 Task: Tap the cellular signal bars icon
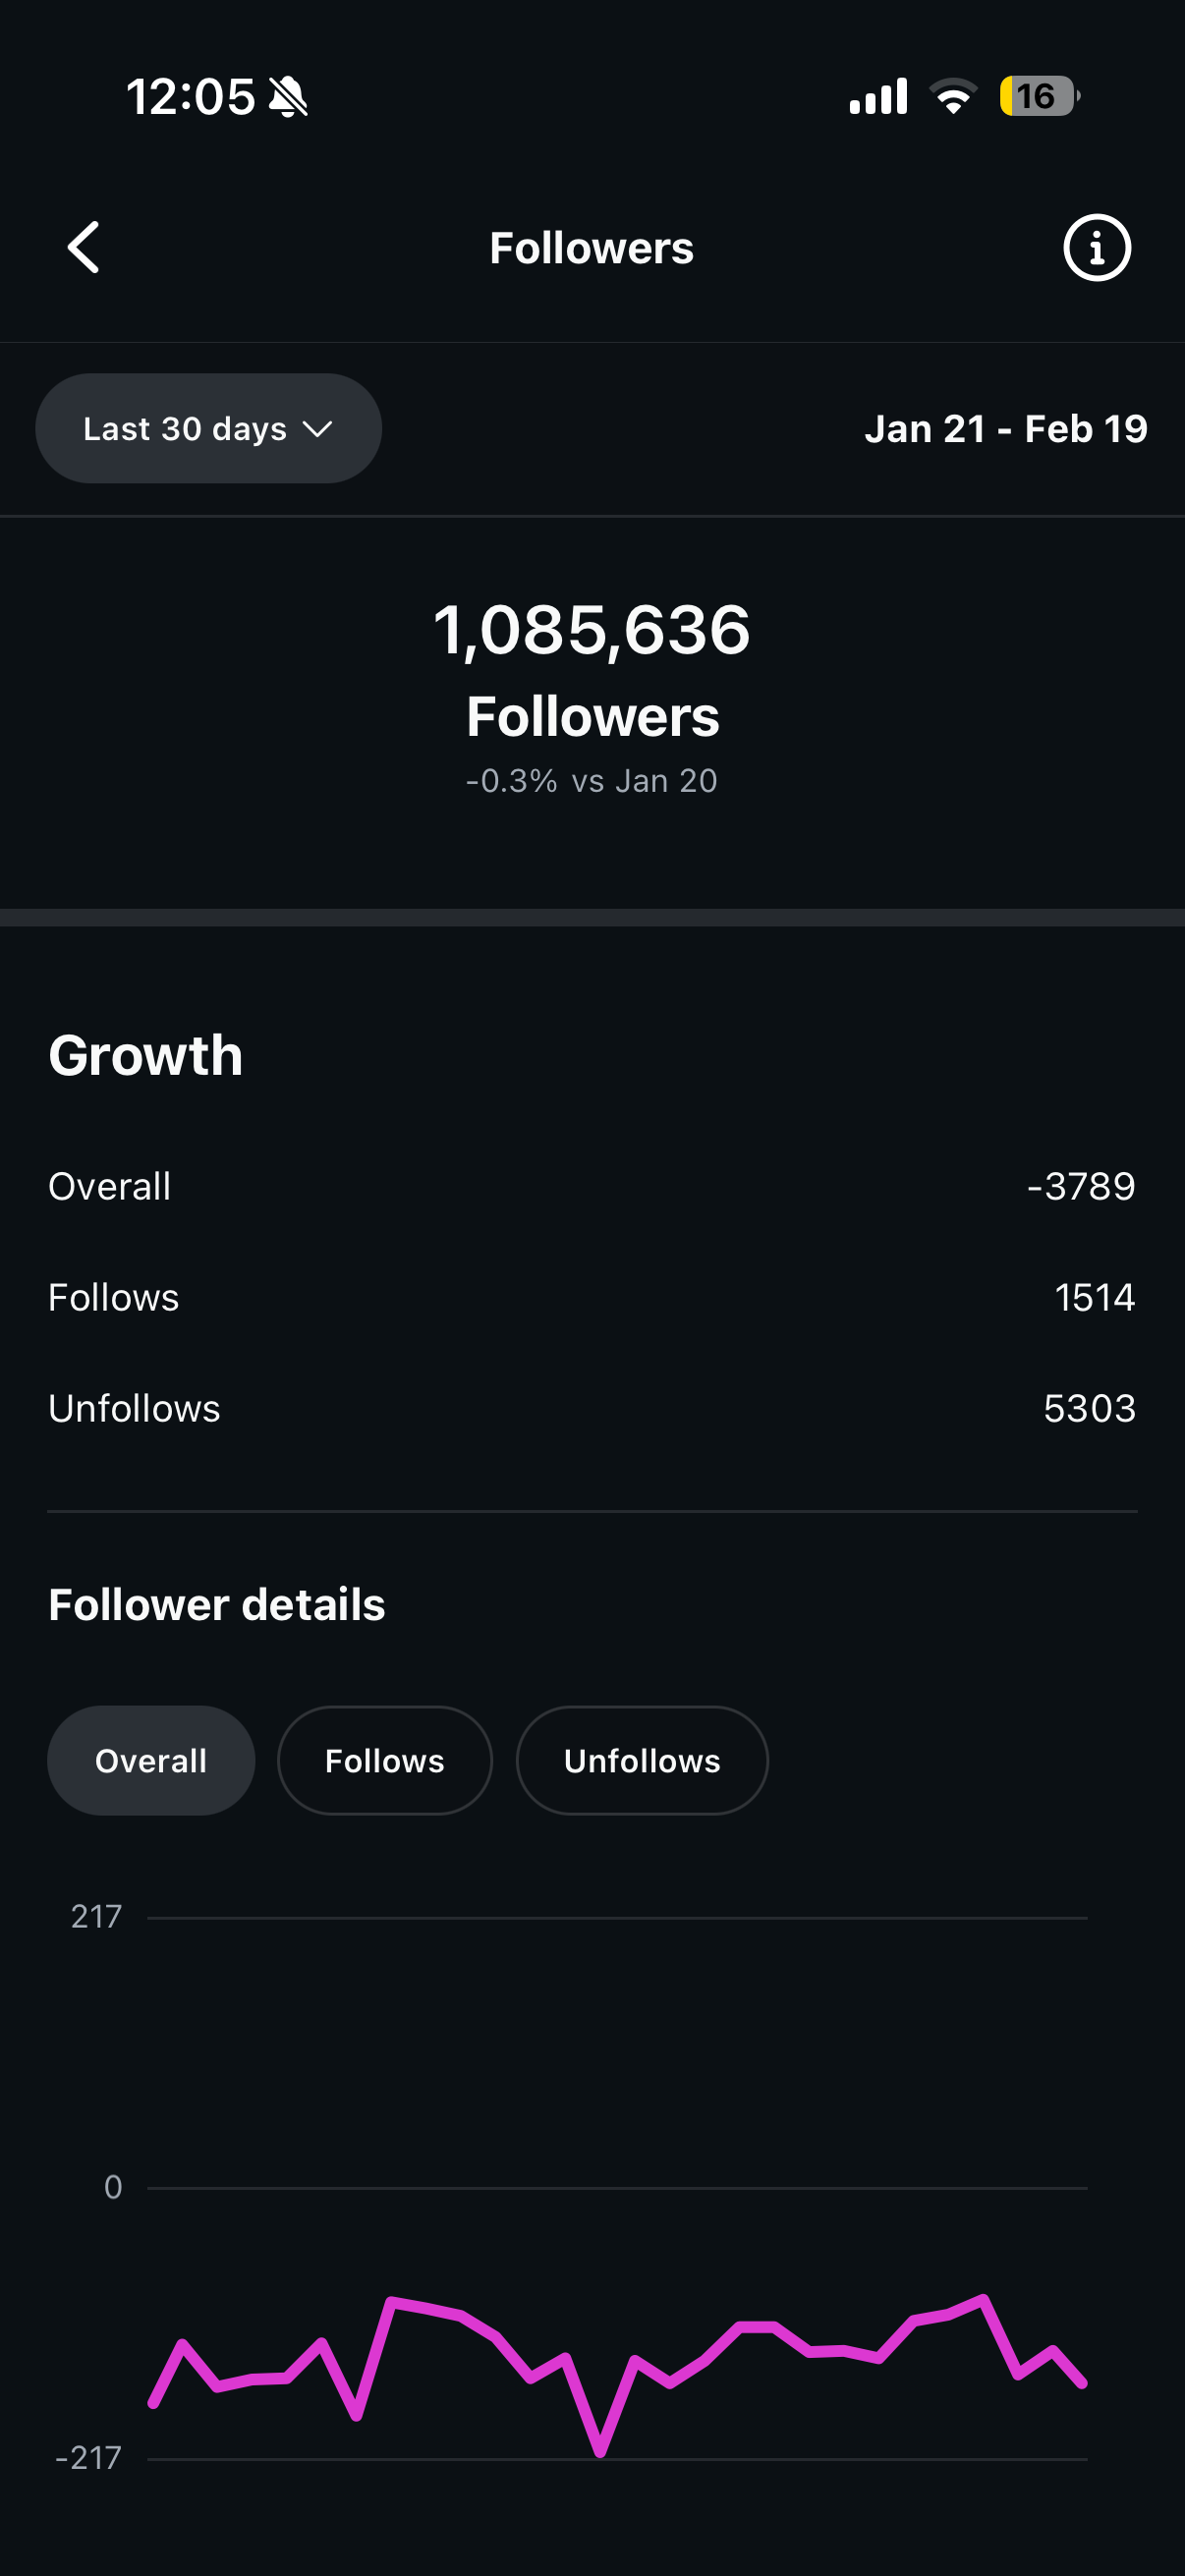pos(878,96)
